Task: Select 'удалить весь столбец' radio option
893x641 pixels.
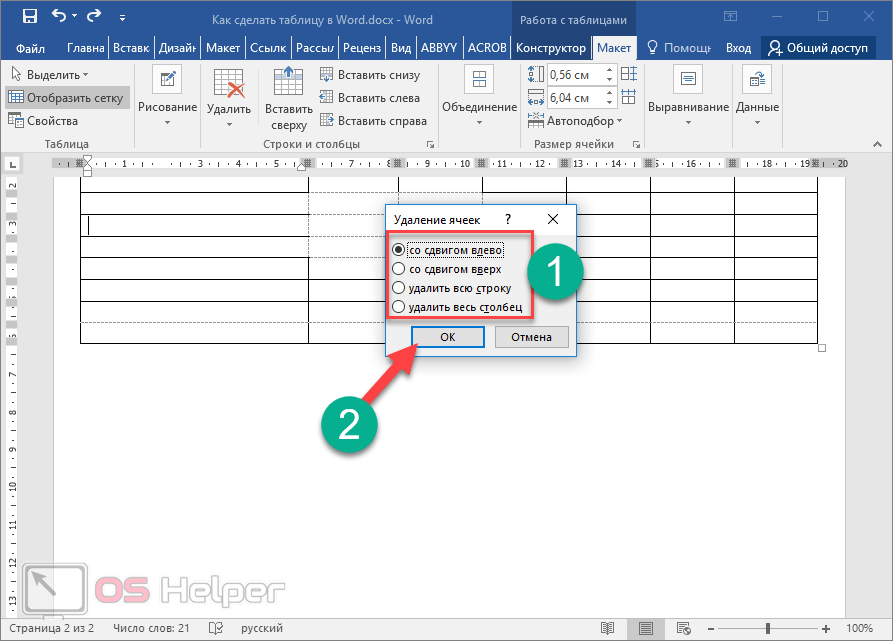Action: click(399, 307)
